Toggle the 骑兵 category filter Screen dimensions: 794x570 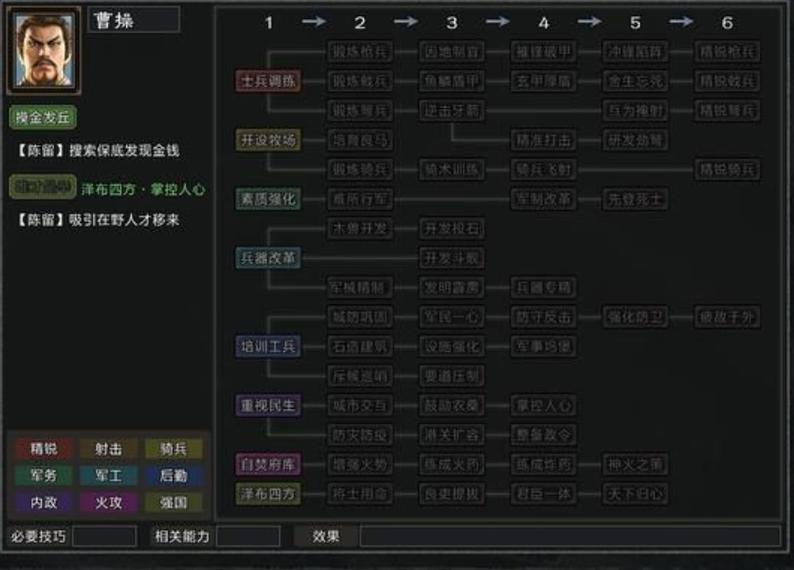pyautogui.click(x=174, y=449)
